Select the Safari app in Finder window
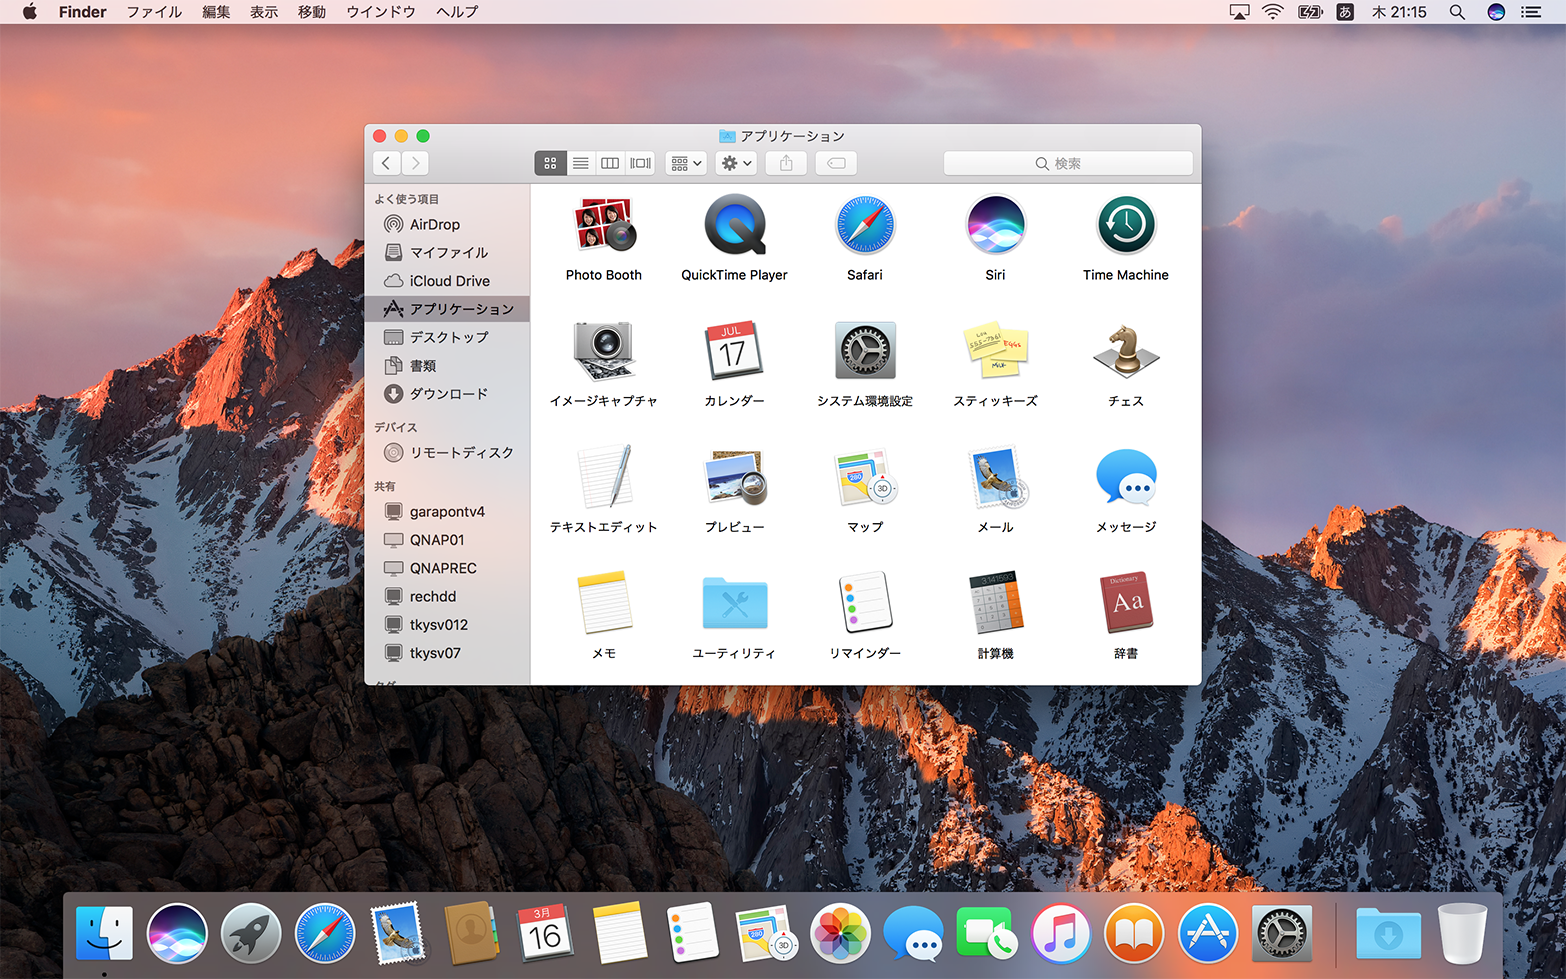1566x979 pixels. pyautogui.click(x=865, y=226)
